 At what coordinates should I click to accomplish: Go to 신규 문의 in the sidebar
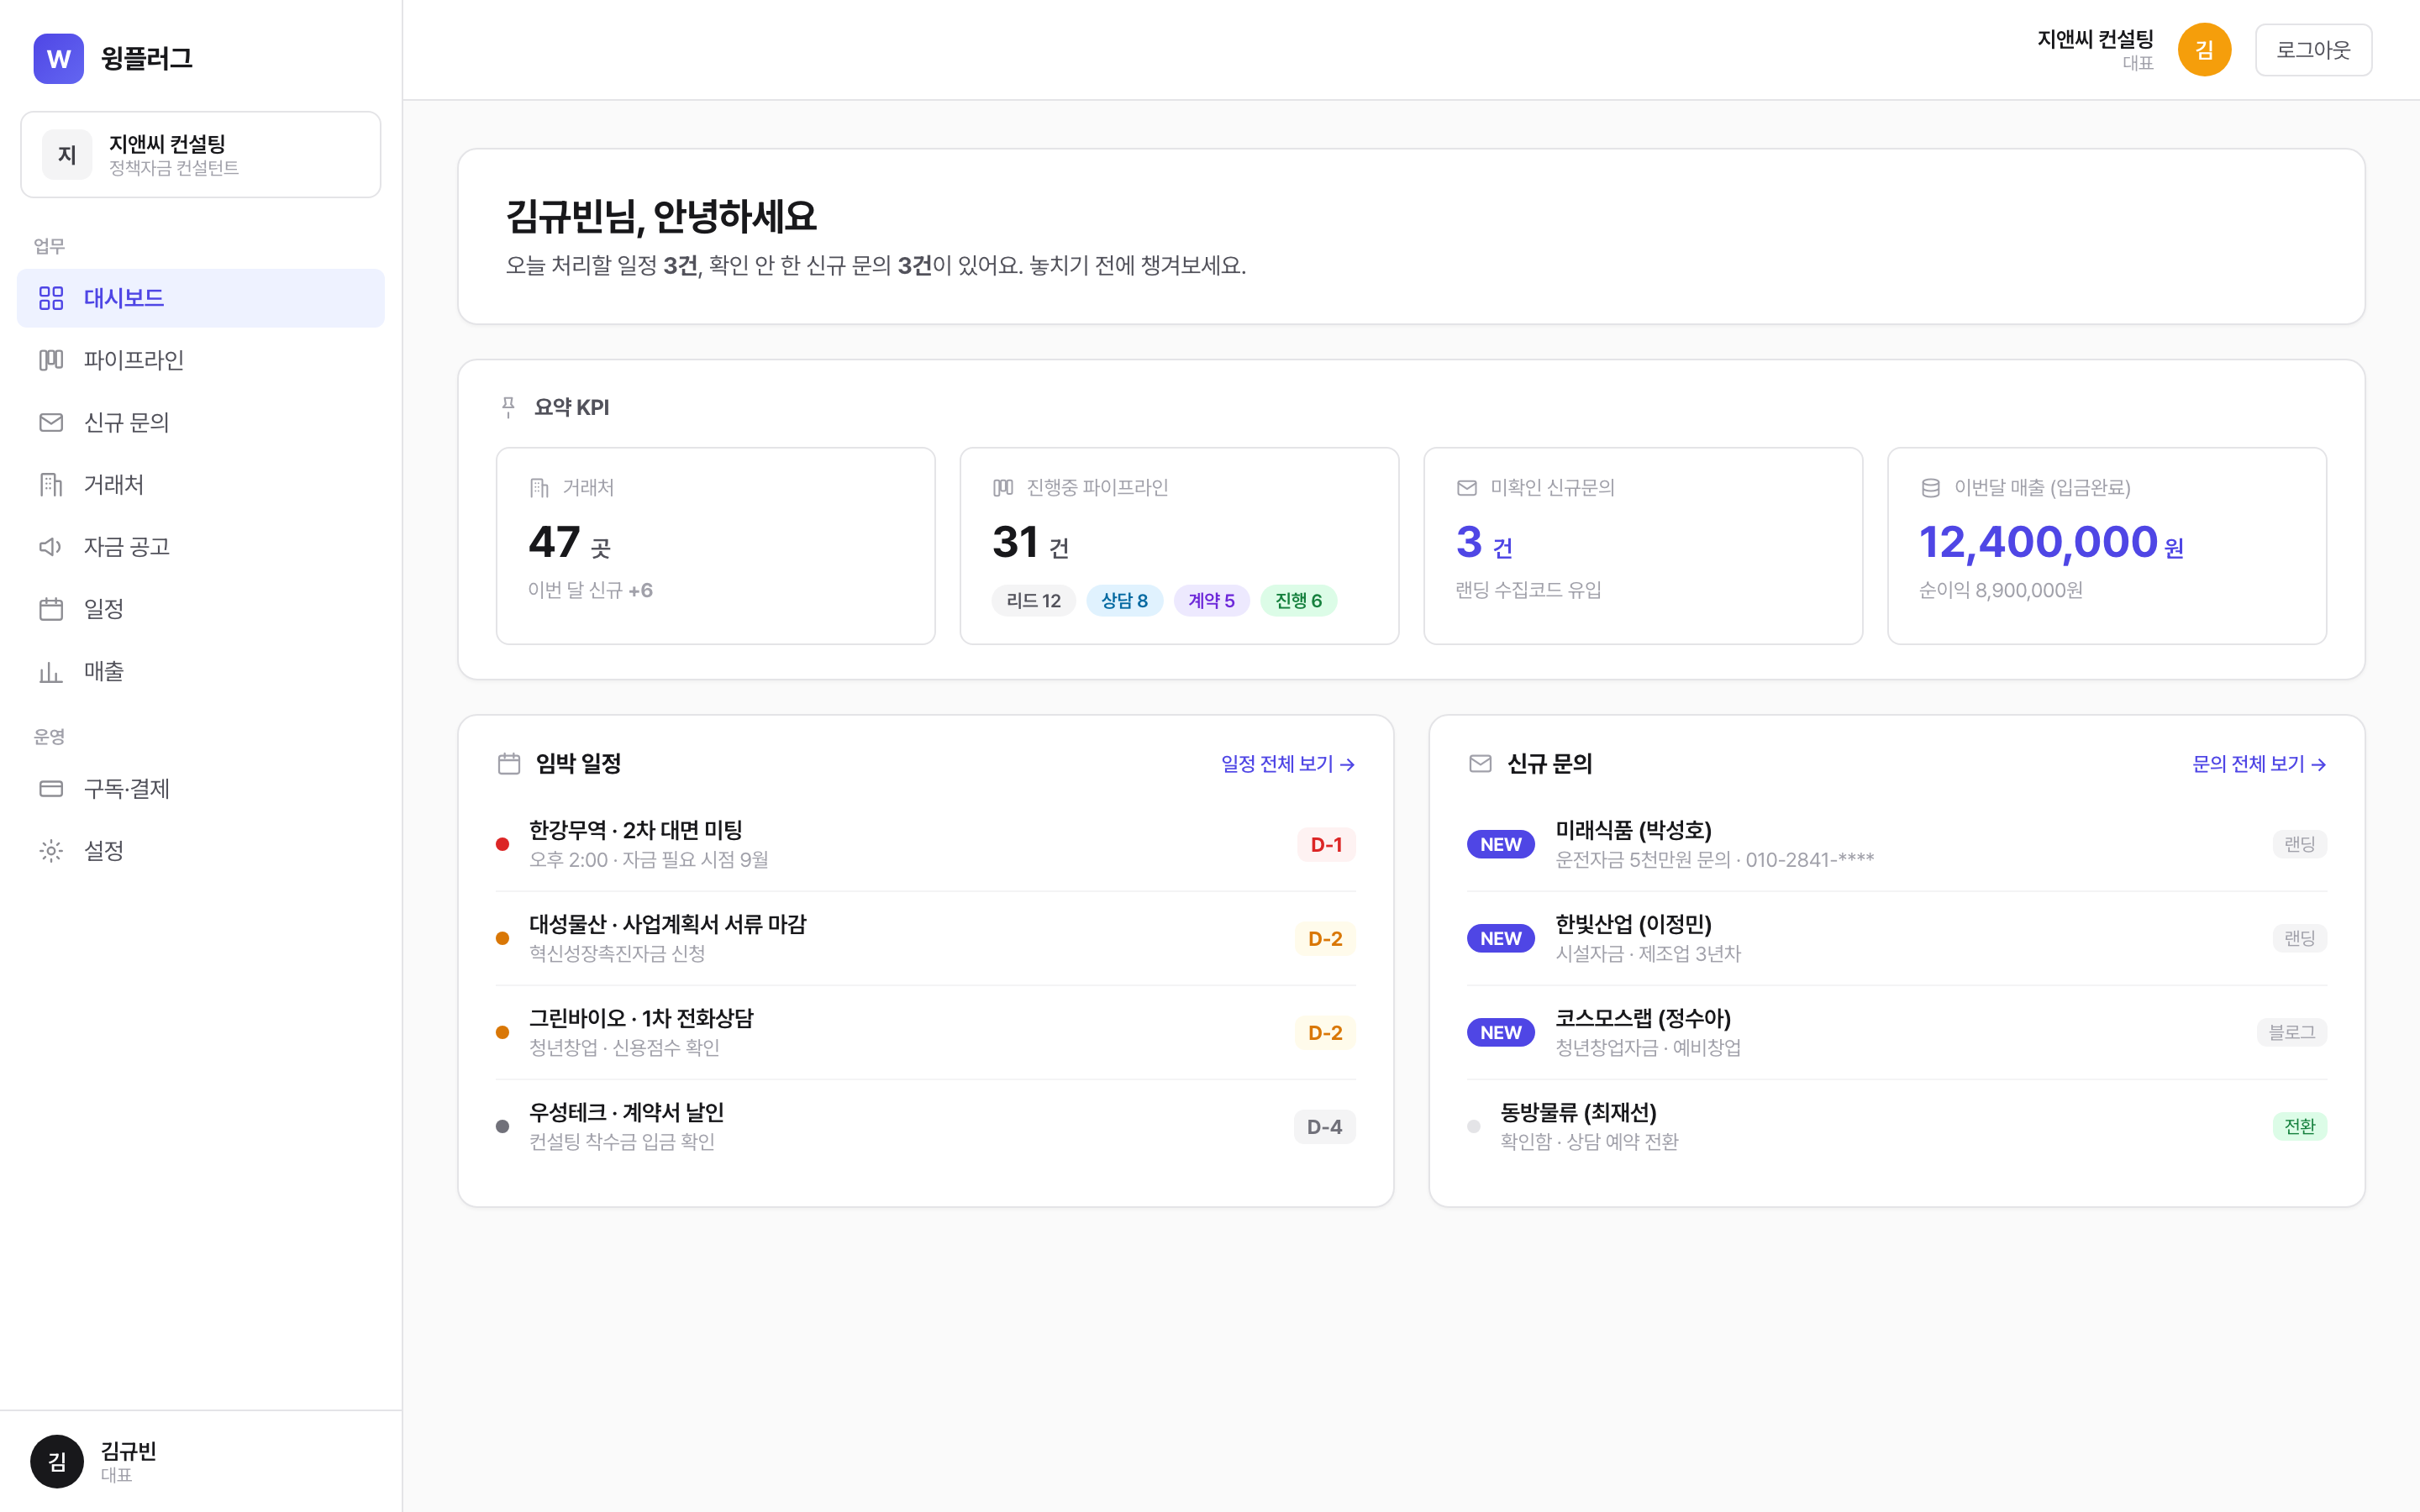[x=201, y=422]
